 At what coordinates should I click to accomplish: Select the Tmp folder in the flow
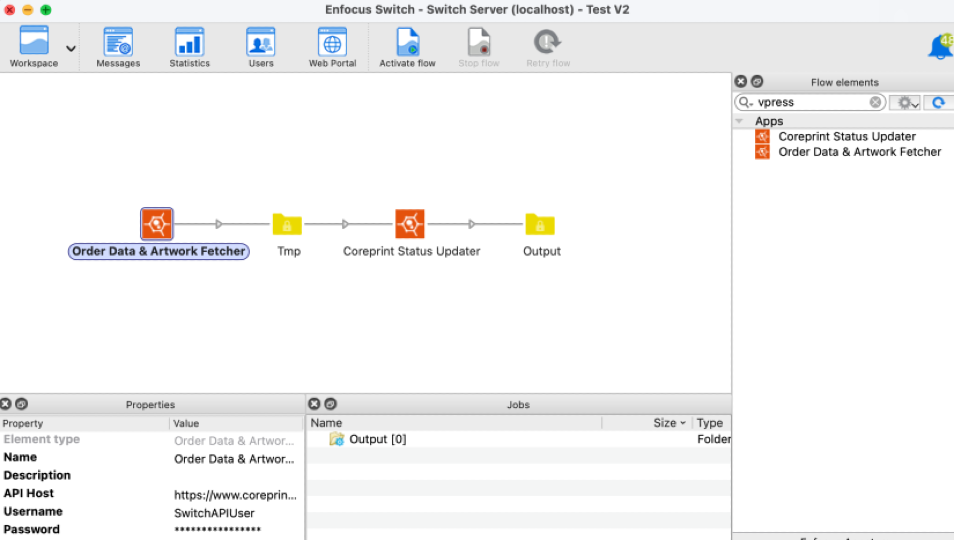pyautogui.click(x=287, y=224)
